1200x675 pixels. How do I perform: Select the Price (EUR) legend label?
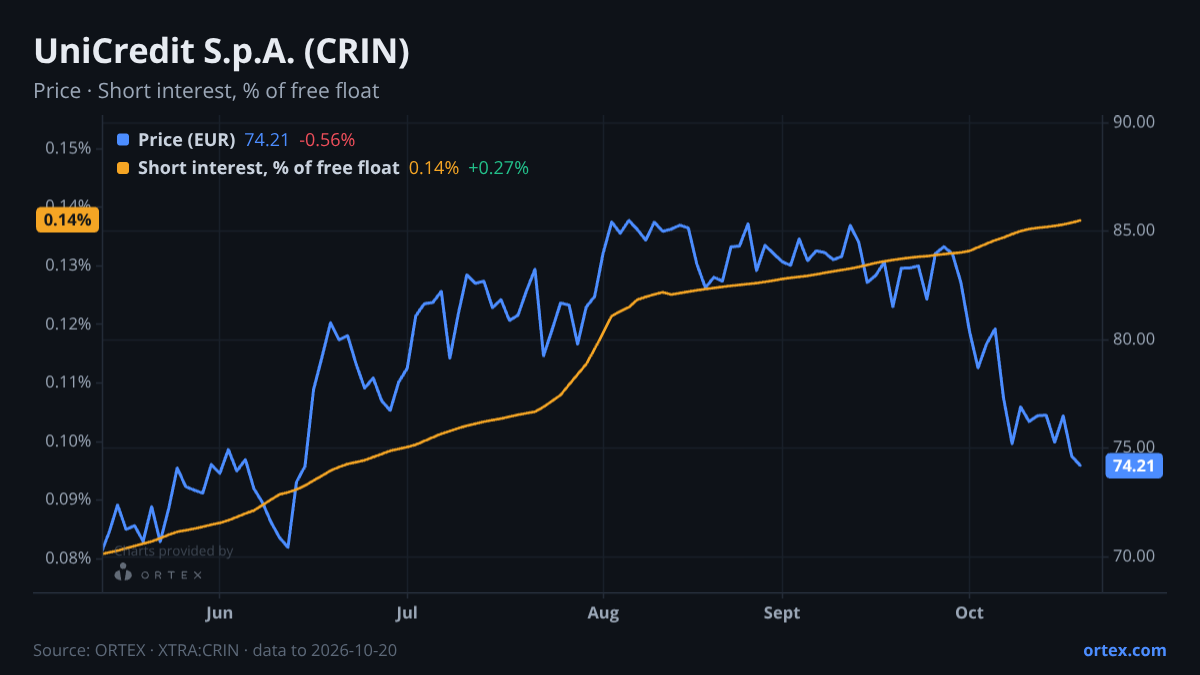coord(187,140)
